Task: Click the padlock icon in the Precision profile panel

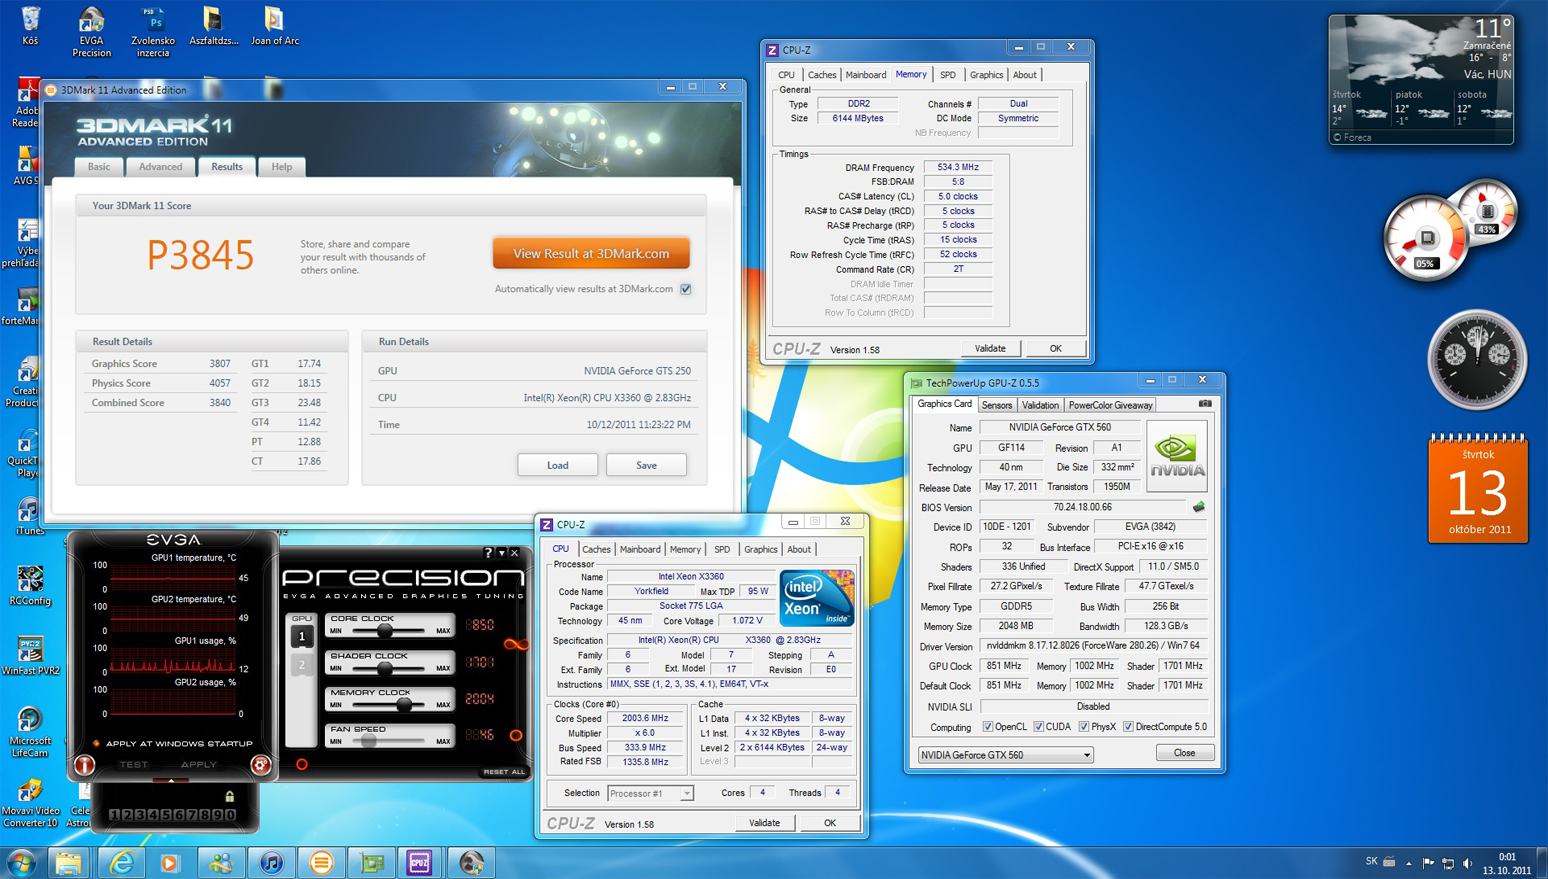Action: coord(230,797)
